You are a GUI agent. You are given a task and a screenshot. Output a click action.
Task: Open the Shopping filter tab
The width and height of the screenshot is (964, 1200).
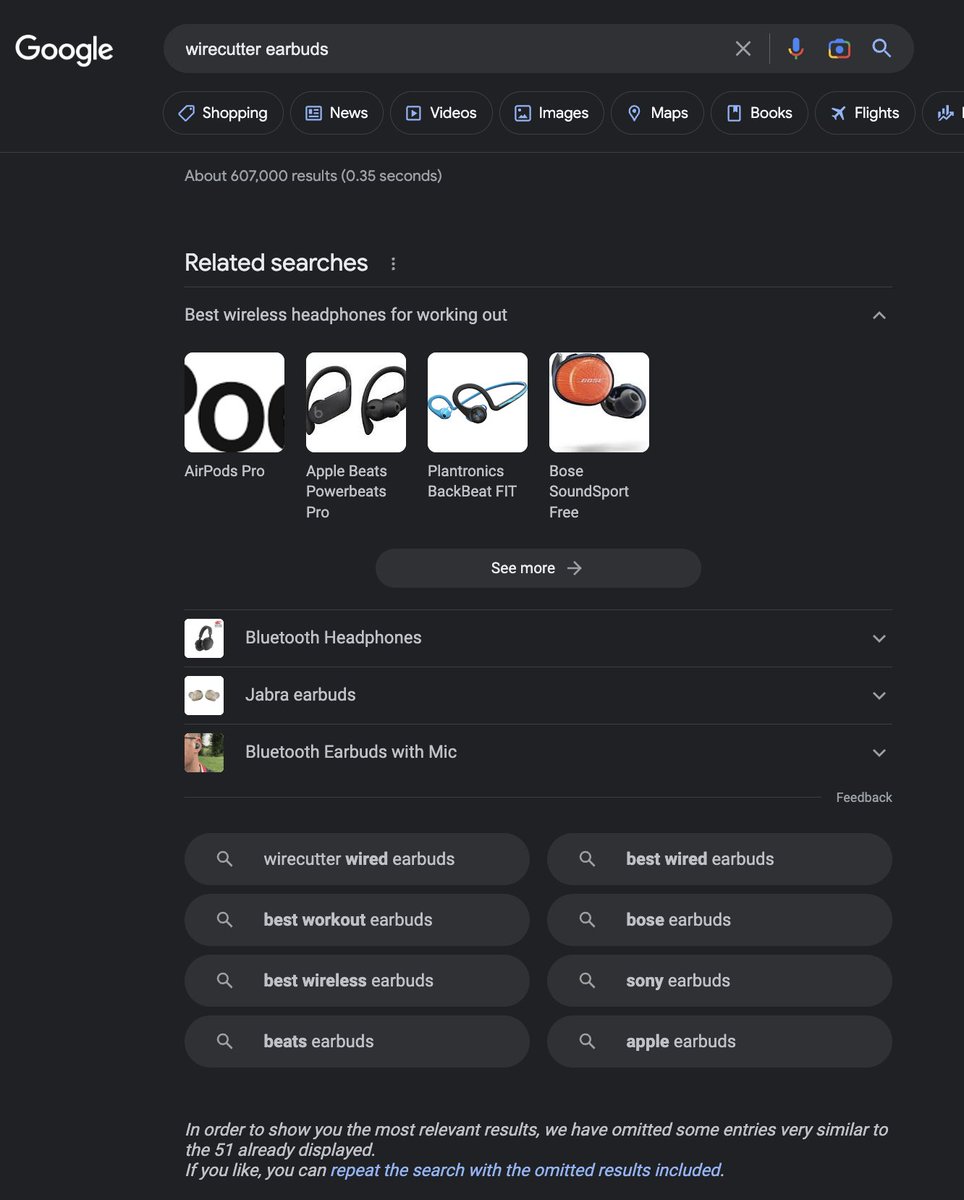coord(223,113)
